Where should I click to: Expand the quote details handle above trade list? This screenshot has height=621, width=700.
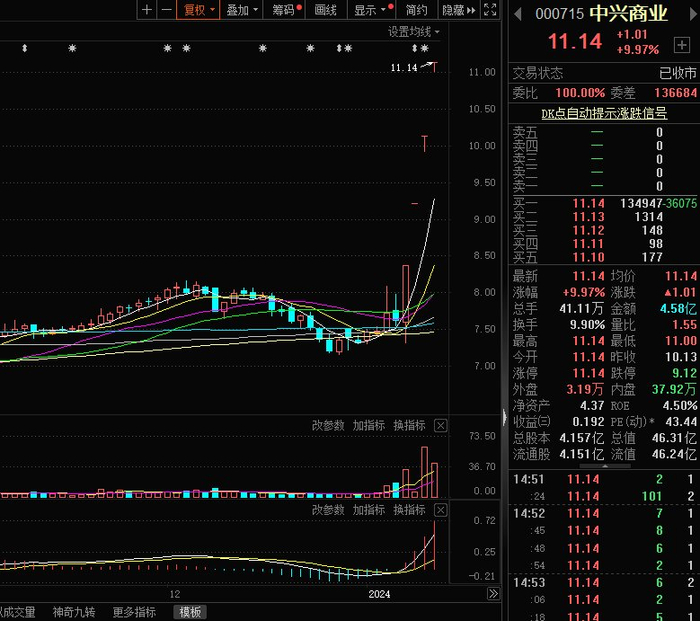click(x=605, y=466)
